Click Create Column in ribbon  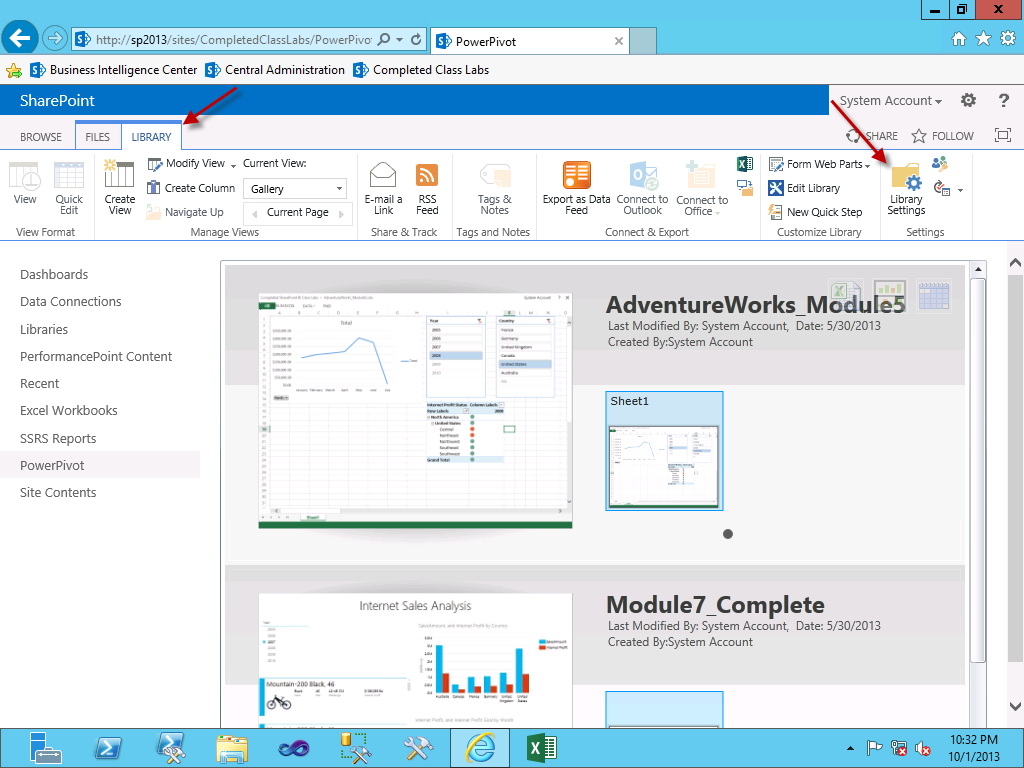pos(191,188)
